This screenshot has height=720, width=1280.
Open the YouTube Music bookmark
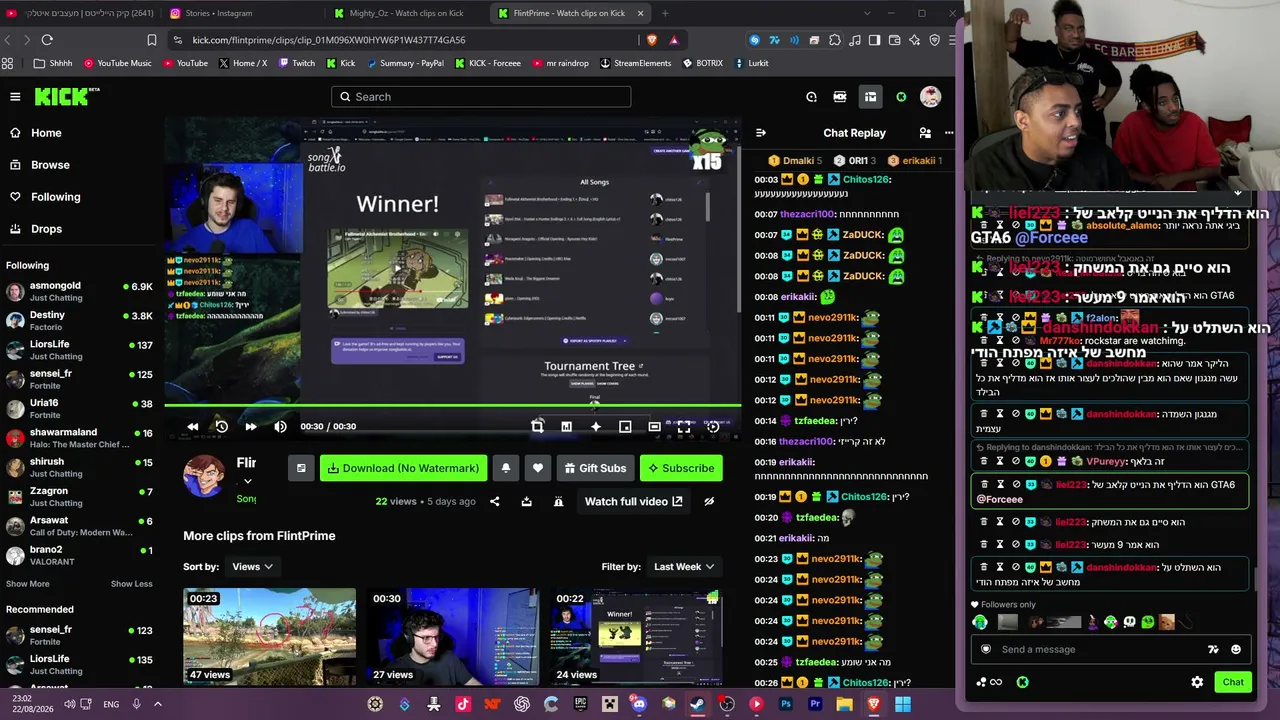(x=118, y=63)
